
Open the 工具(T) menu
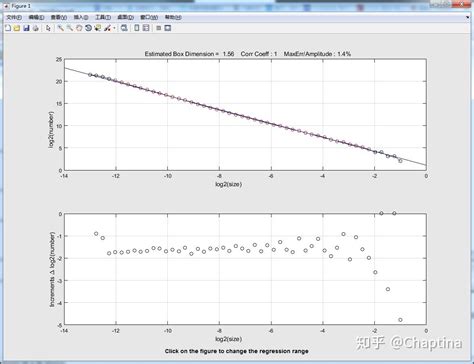point(103,17)
